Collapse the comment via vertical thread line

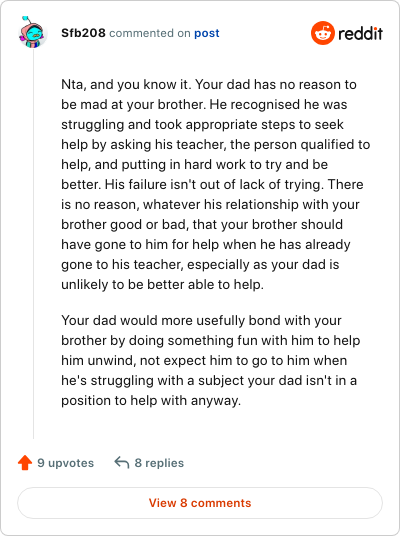click(33, 243)
